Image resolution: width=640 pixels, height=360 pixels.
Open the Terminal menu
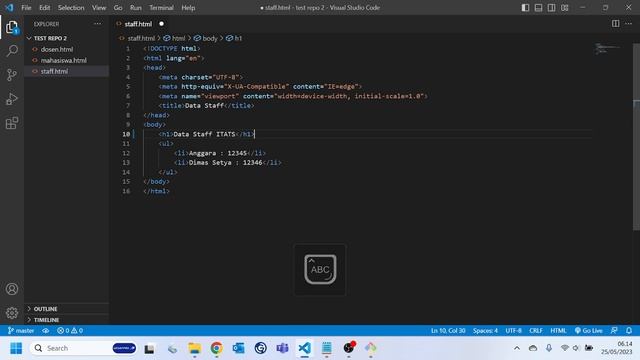point(161,8)
